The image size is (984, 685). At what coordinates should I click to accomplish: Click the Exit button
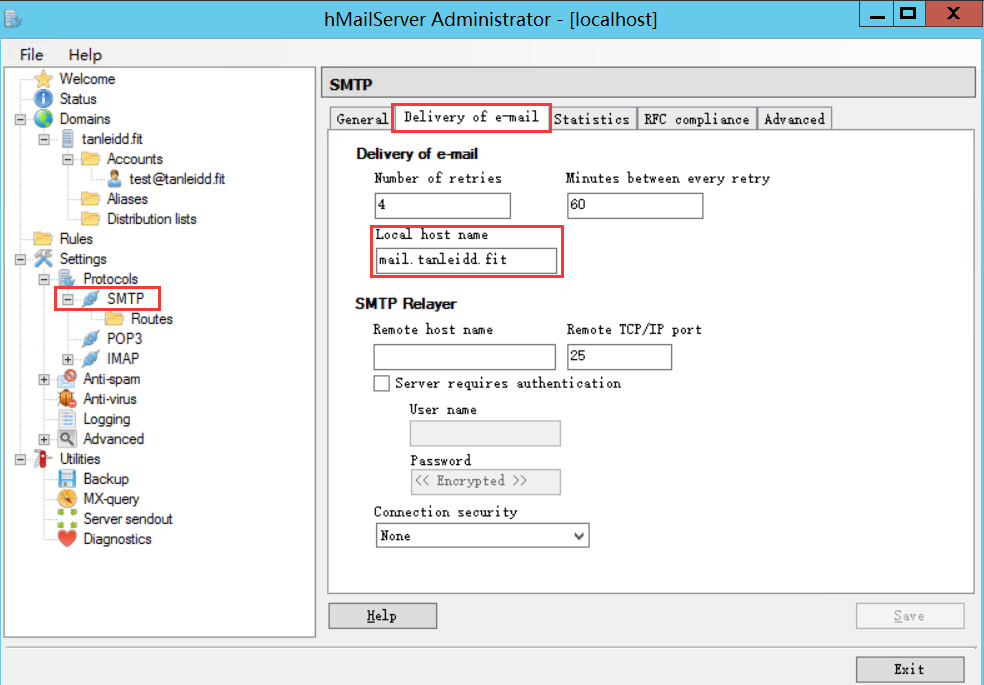click(x=909, y=669)
